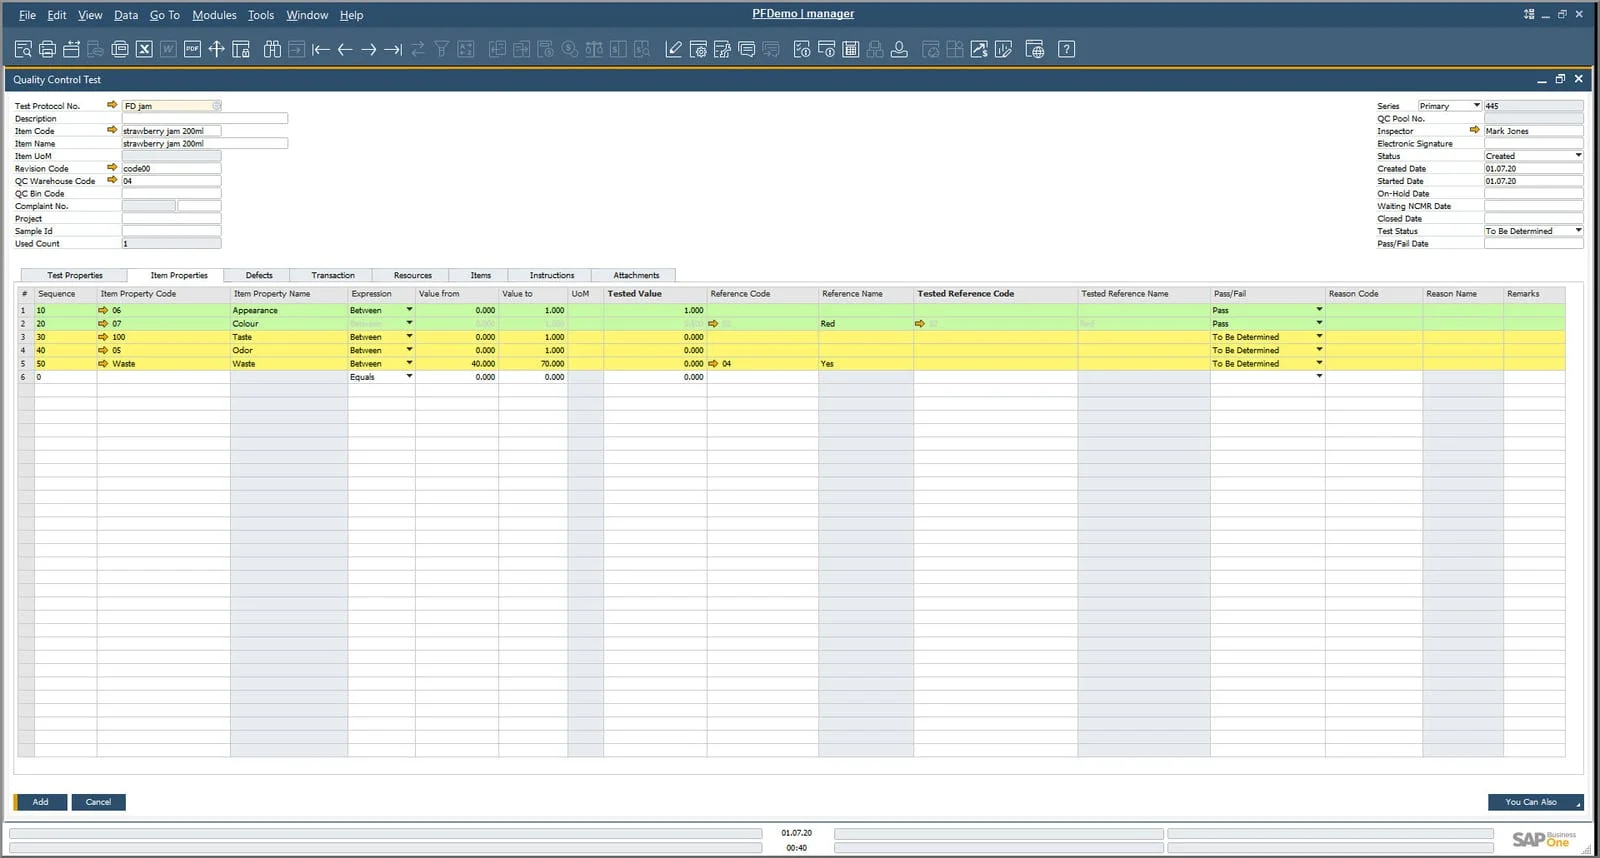1600x858 pixels.
Task: Open Print Preview from the toolbar
Action: coord(23,49)
